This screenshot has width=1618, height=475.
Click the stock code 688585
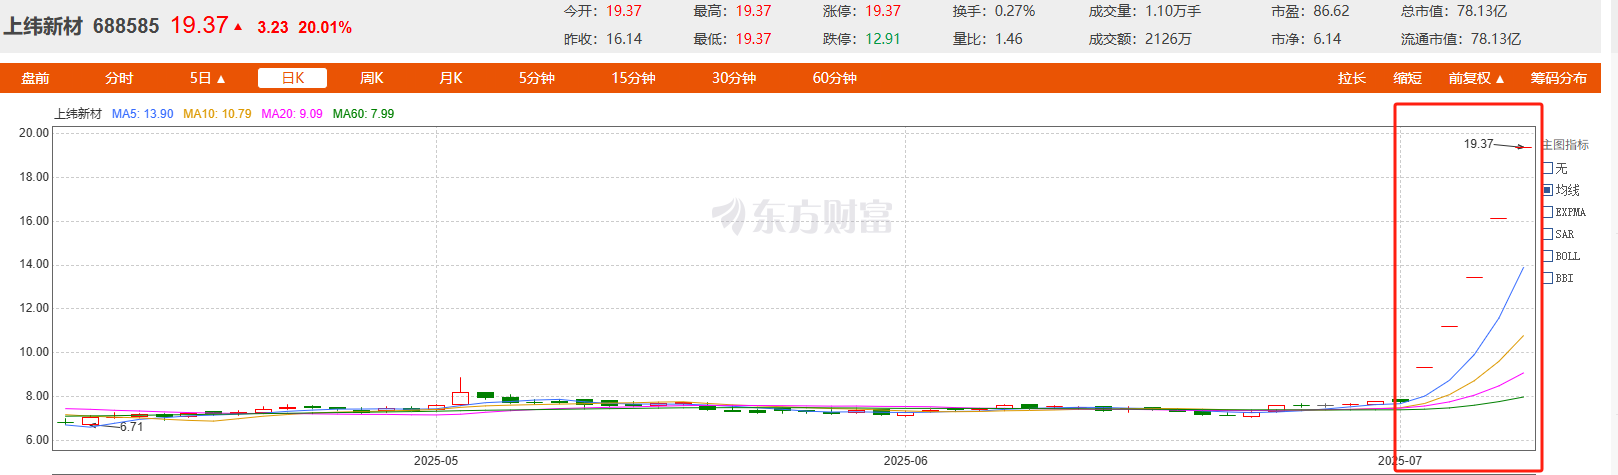pyautogui.click(x=126, y=26)
